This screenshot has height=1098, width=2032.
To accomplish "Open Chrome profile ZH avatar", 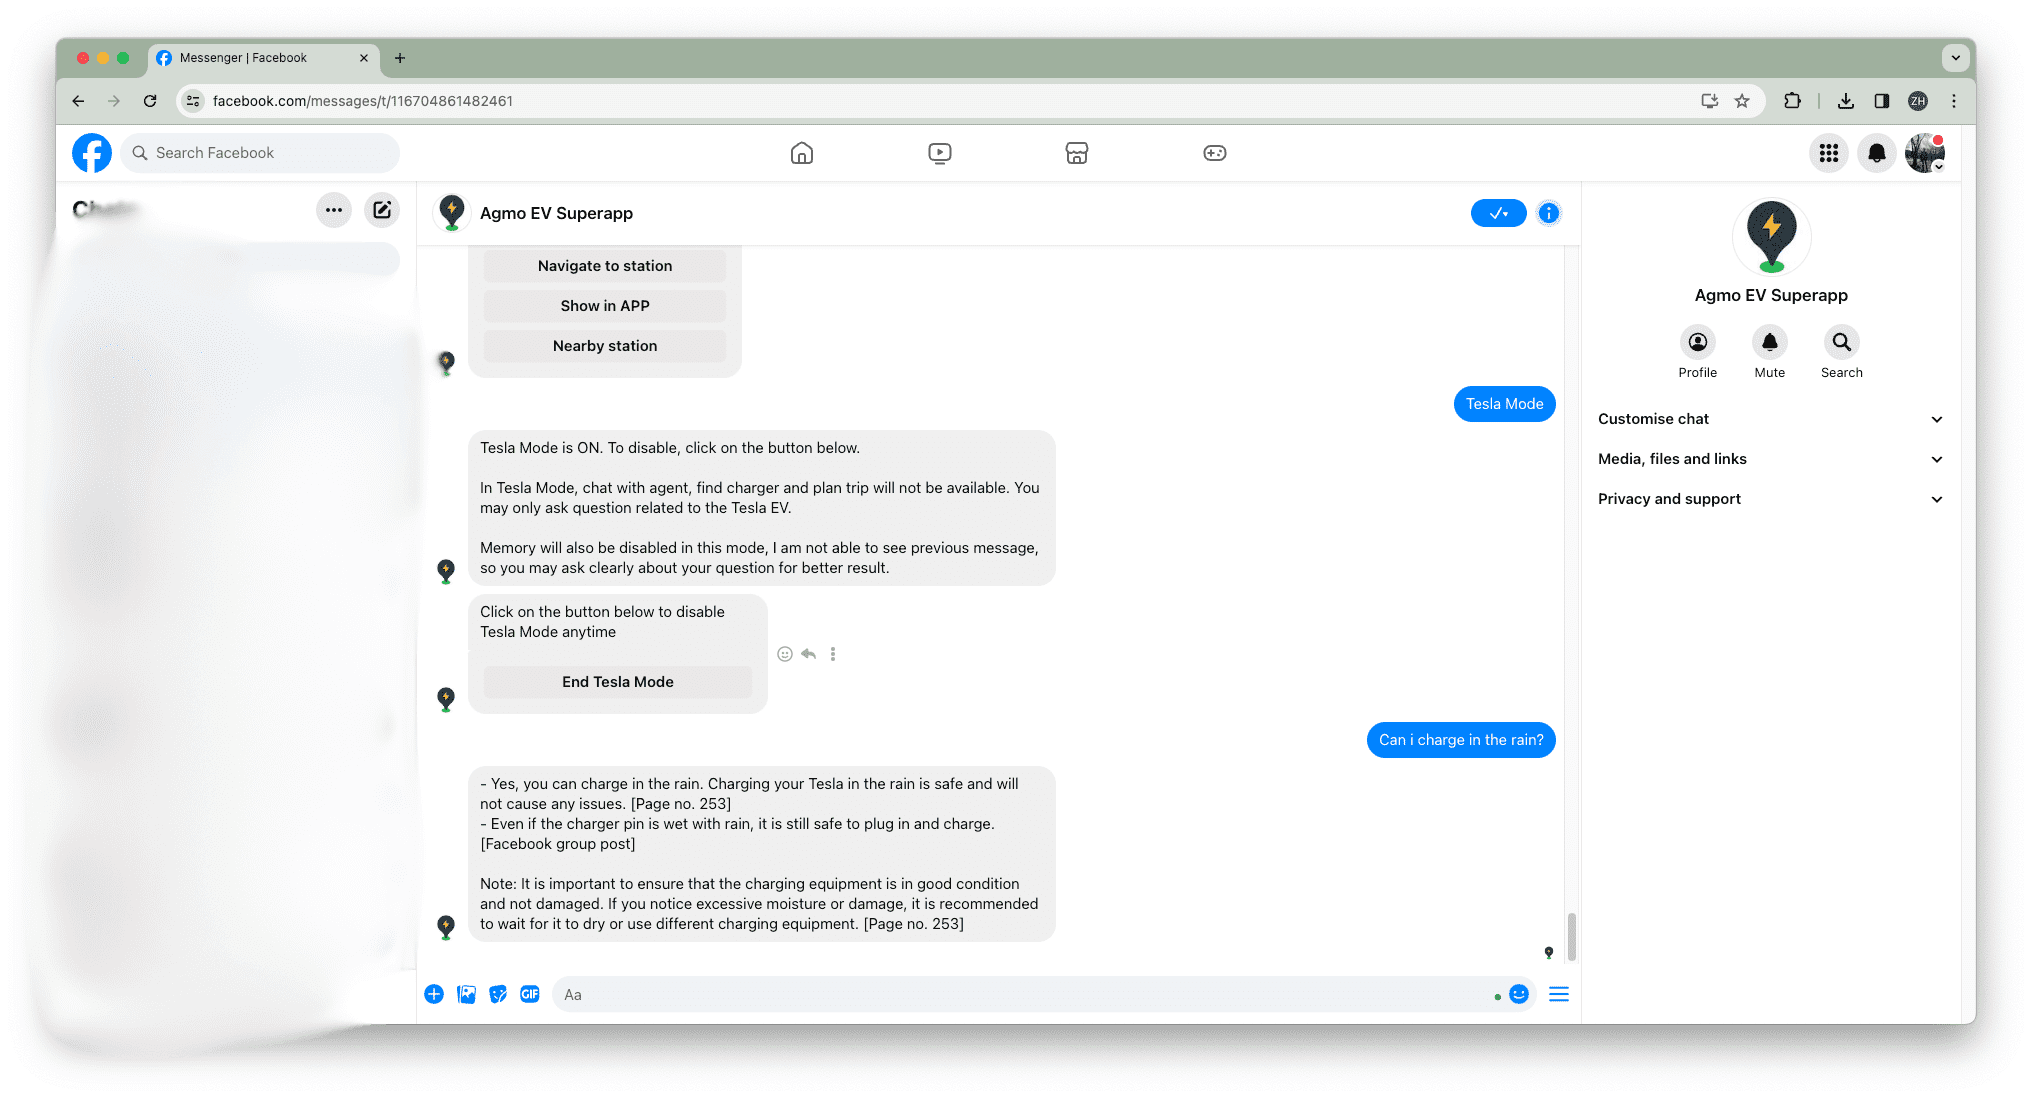I will click(1918, 101).
